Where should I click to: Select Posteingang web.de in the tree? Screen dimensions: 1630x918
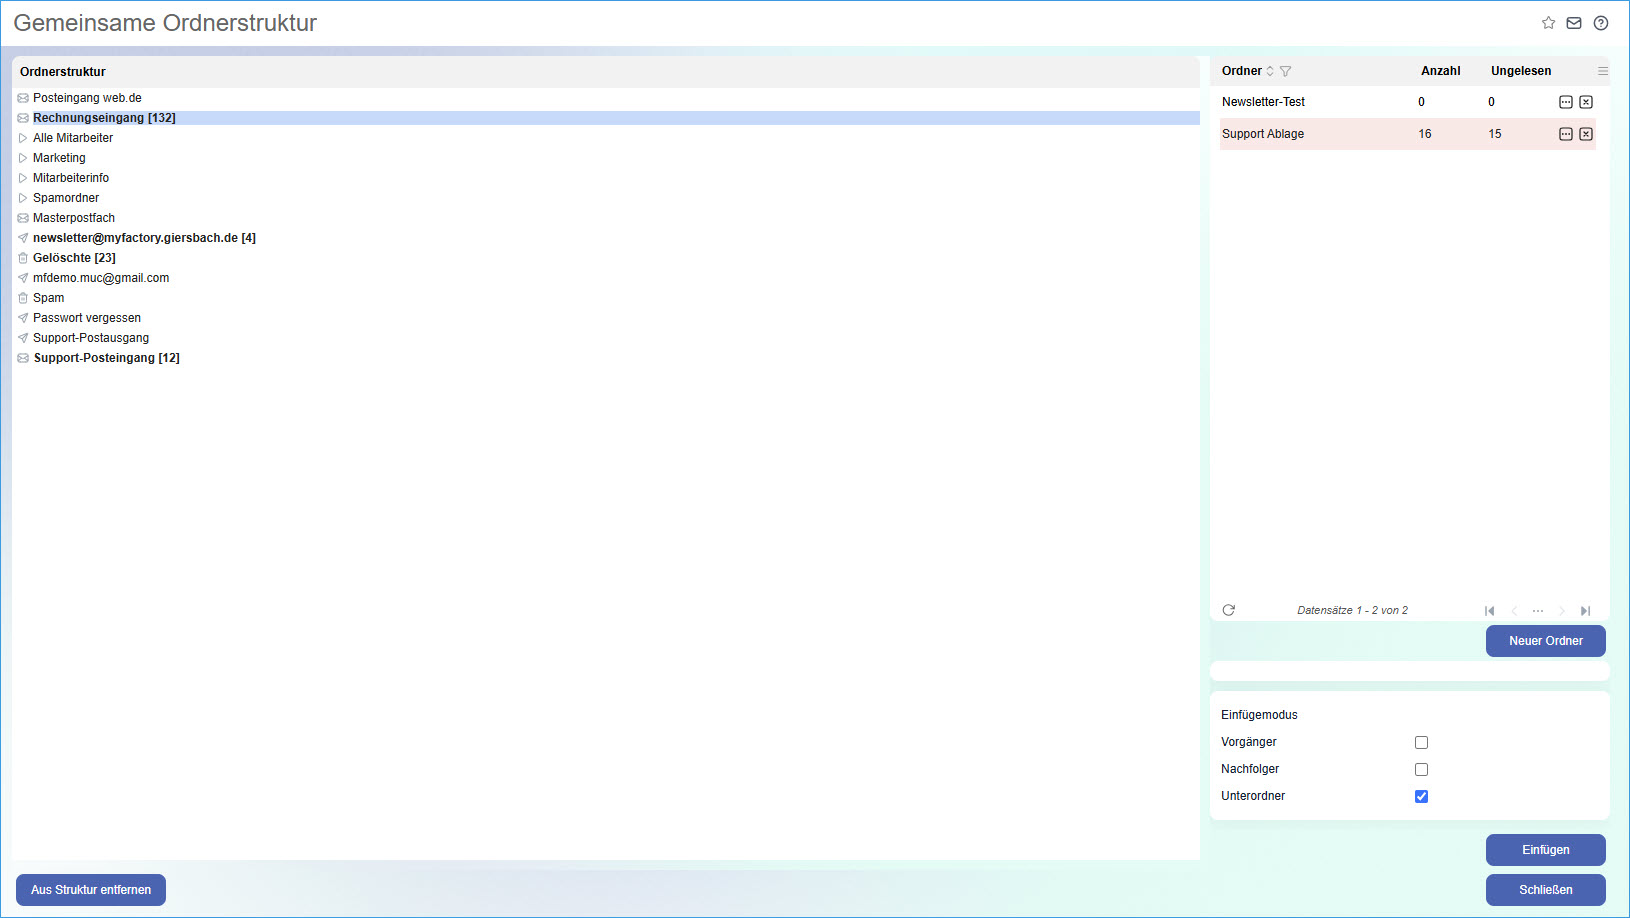87,98
